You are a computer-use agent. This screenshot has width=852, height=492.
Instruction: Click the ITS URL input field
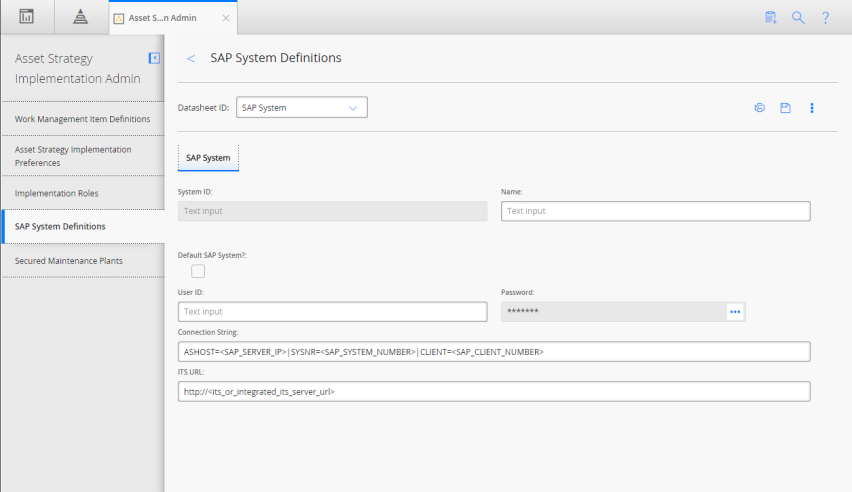494,391
